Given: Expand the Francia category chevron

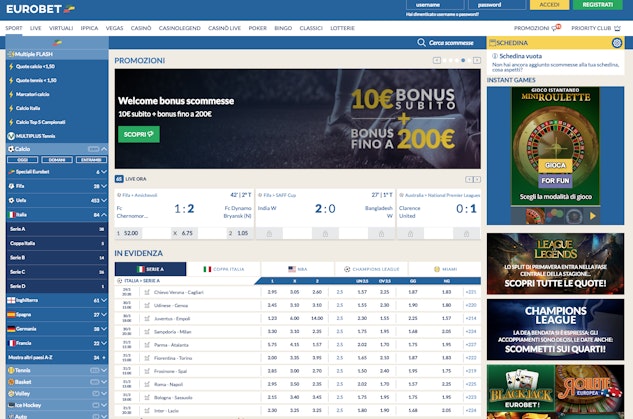Looking at the screenshot, I should pyautogui.click(x=104, y=343).
